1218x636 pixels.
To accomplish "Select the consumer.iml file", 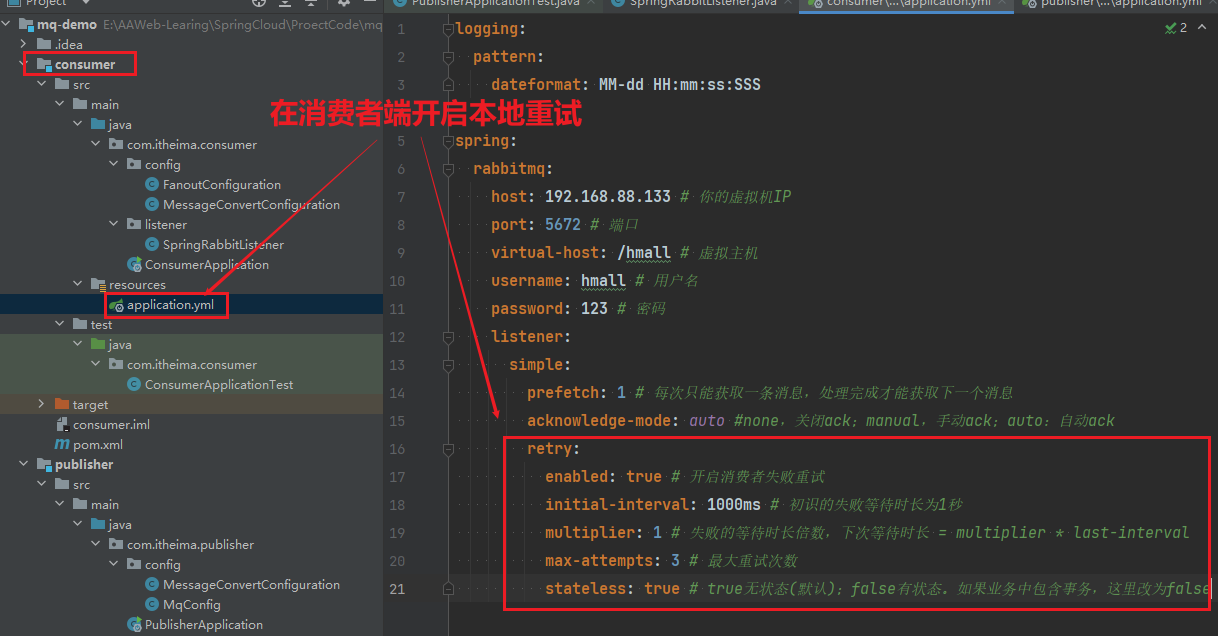I will pos(110,424).
